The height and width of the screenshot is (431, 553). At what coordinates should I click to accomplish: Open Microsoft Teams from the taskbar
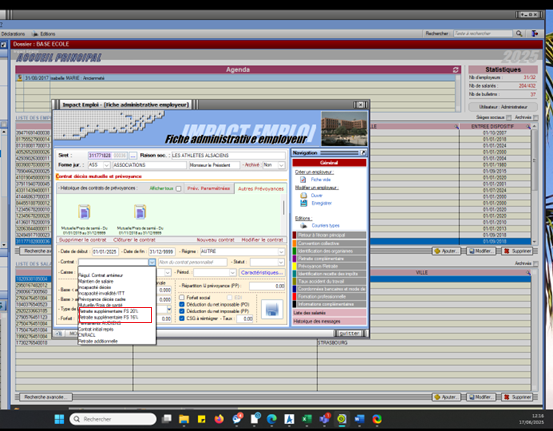[324, 419]
